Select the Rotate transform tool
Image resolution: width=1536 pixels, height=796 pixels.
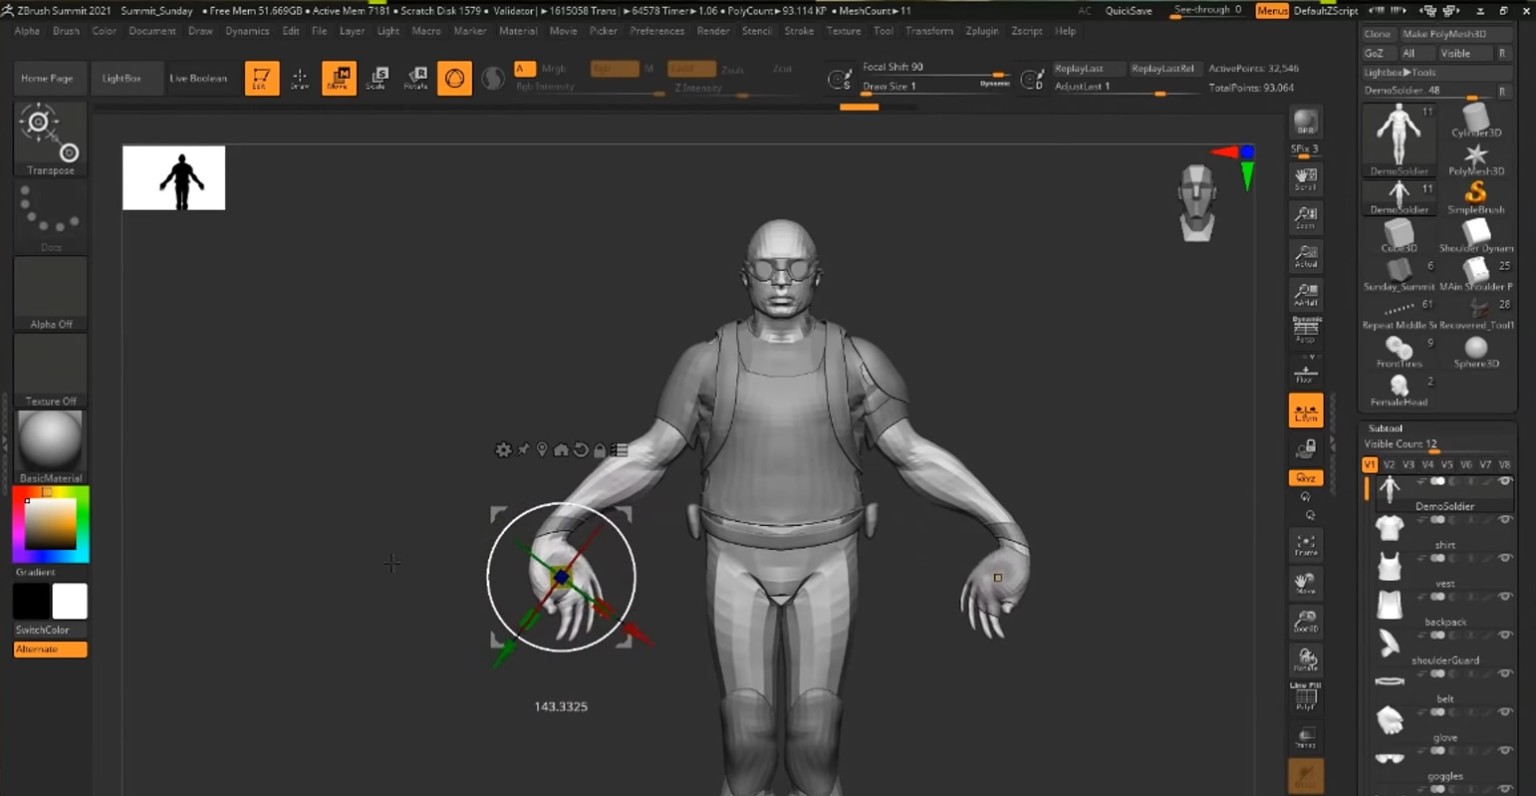pos(416,78)
